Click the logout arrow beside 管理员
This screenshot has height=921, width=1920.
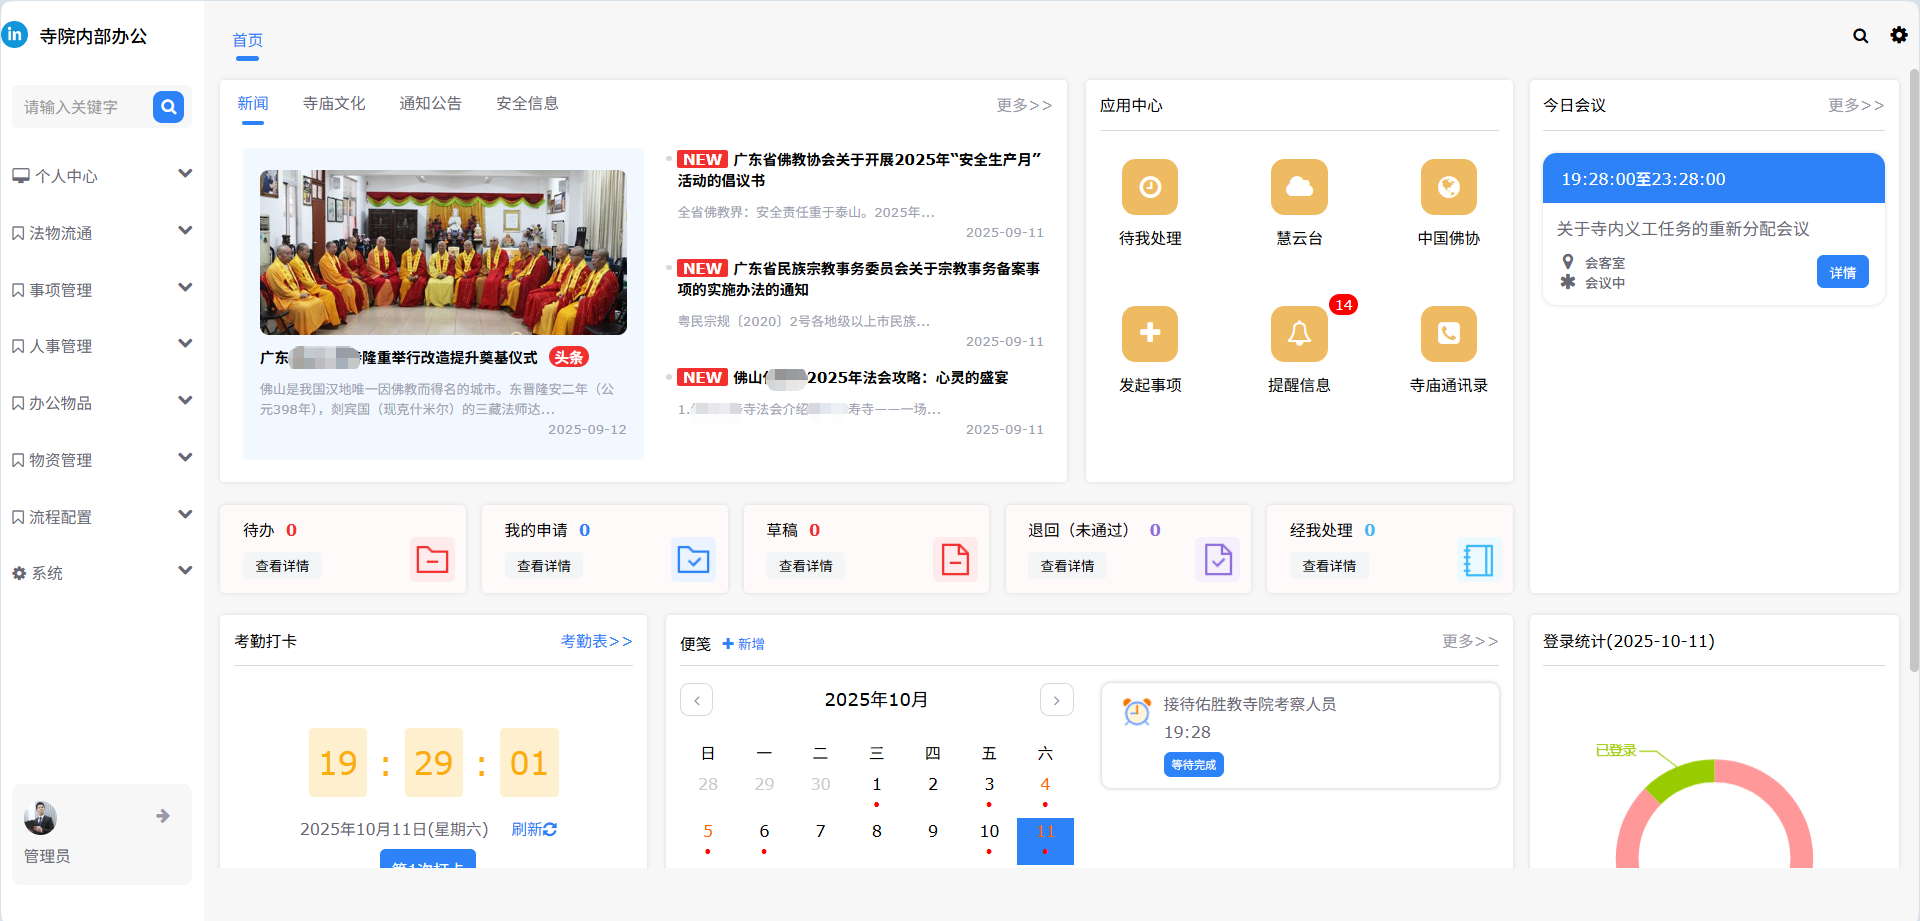163,816
